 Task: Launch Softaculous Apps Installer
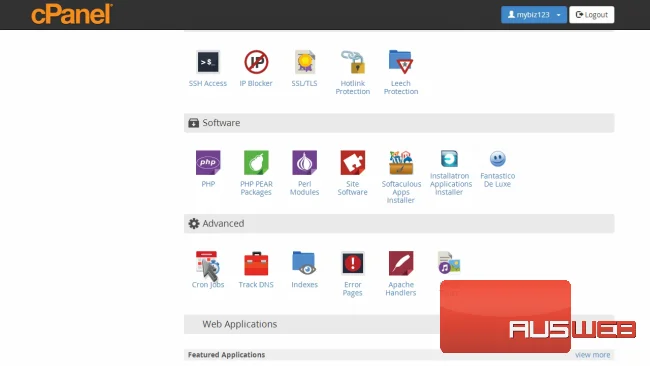(401, 162)
